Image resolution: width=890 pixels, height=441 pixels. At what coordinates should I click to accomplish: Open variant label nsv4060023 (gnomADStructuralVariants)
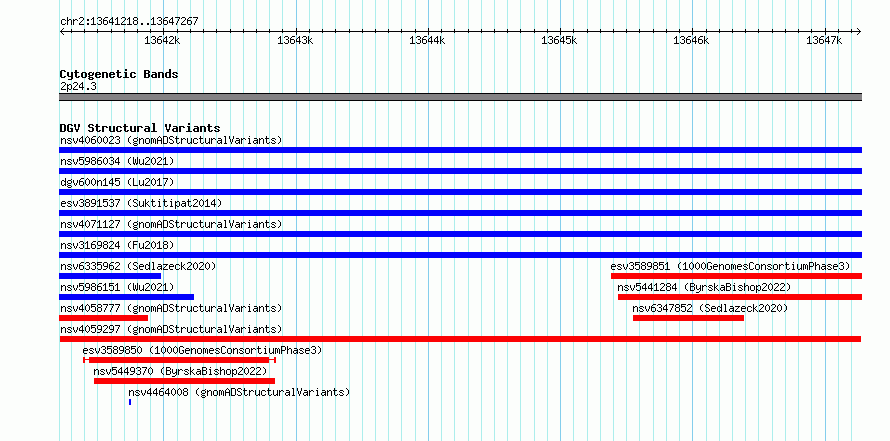tap(171, 140)
